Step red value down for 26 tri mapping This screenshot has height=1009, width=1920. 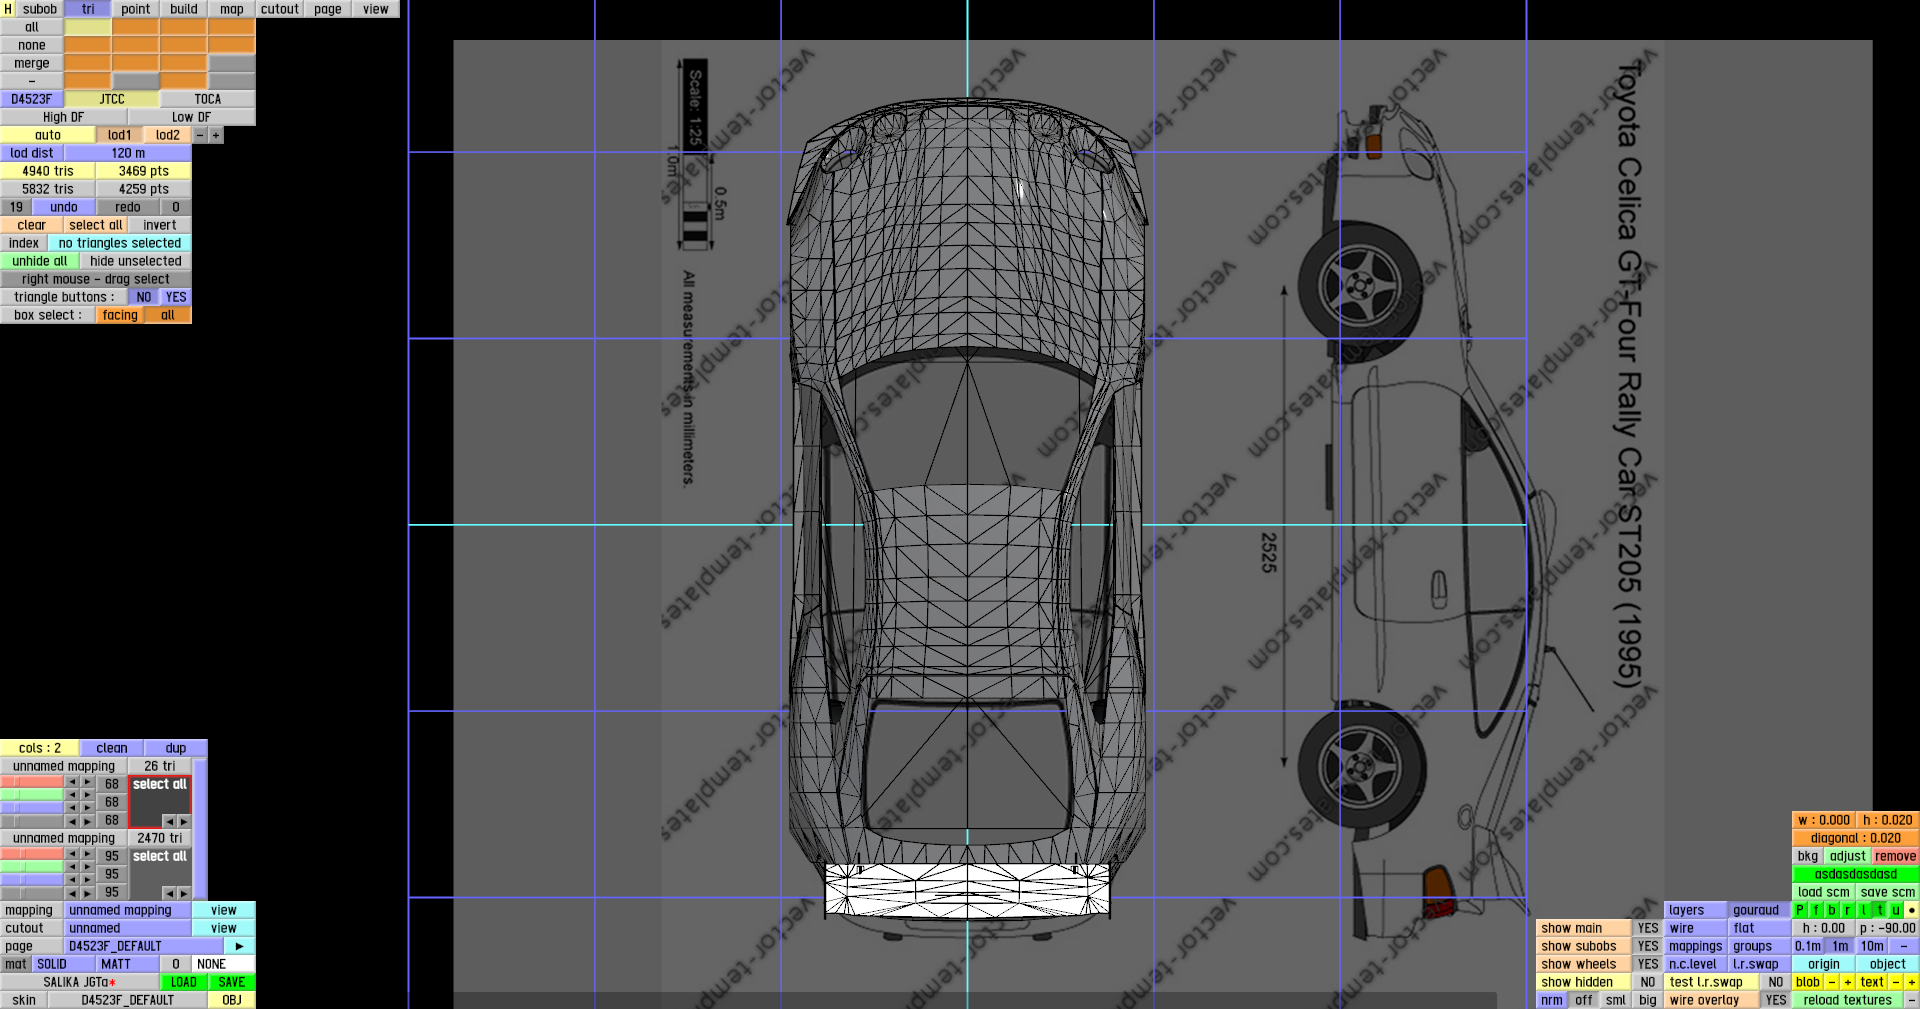pyautogui.click(x=72, y=782)
